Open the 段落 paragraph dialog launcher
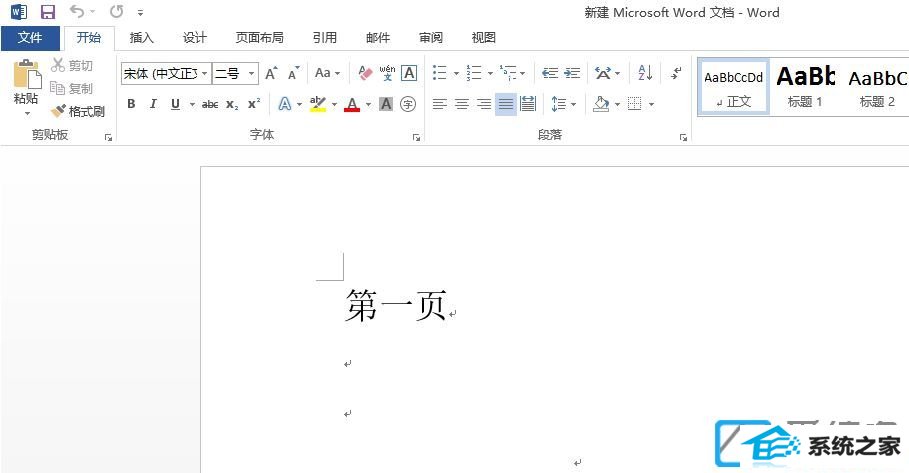 [x=683, y=137]
